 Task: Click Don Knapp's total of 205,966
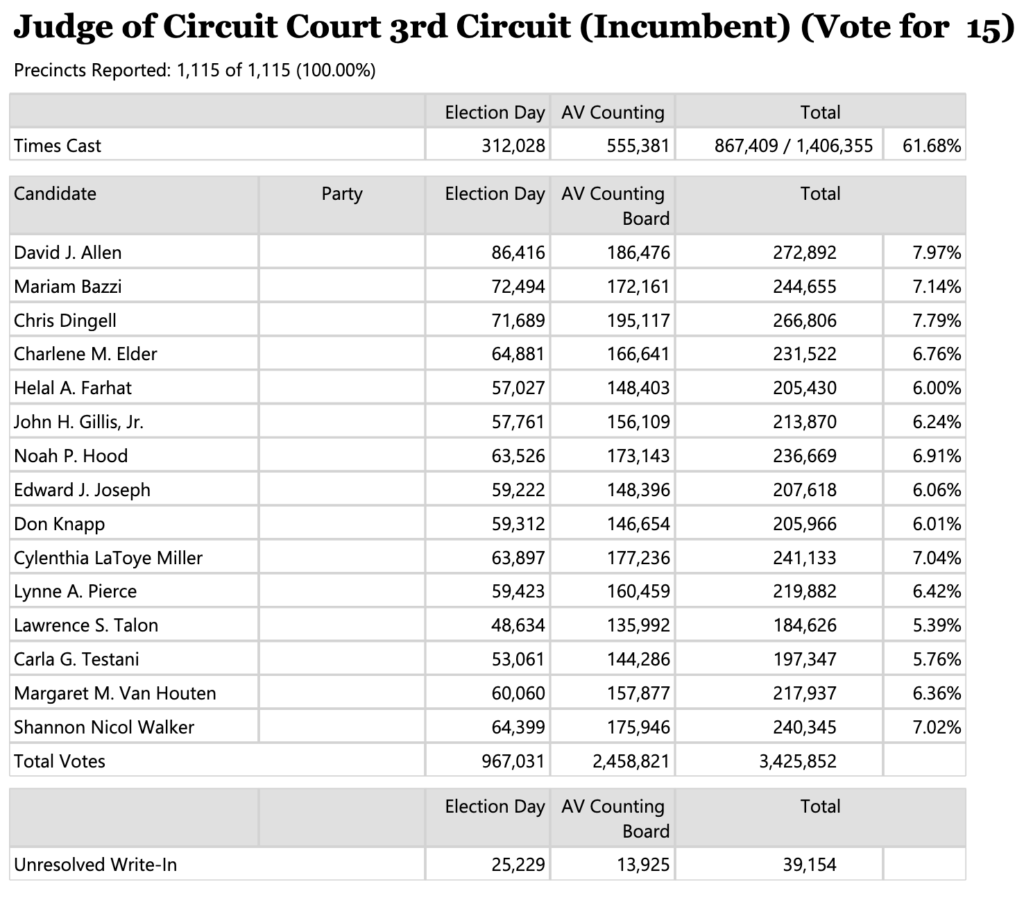tap(803, 524)
